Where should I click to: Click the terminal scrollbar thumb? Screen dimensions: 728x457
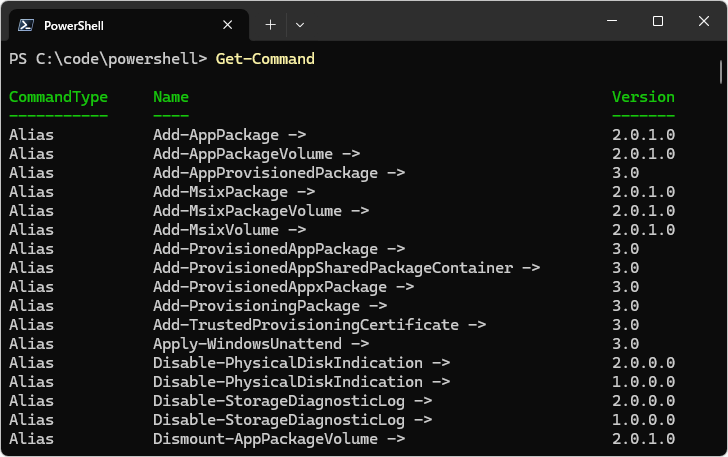click(721, 72)
